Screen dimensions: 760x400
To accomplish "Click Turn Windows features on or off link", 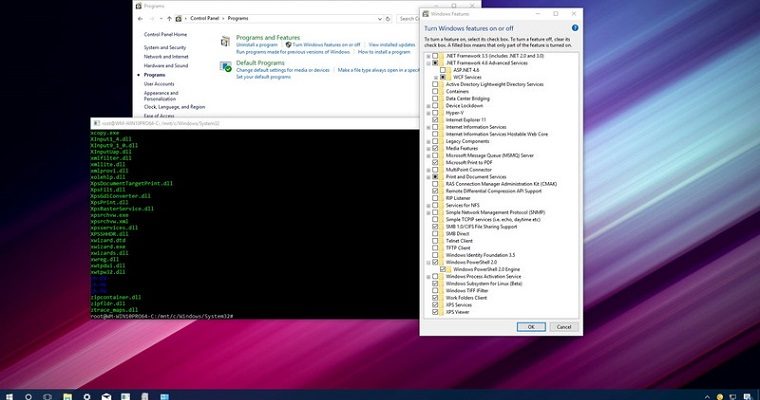I will click(x=326, y=45).
